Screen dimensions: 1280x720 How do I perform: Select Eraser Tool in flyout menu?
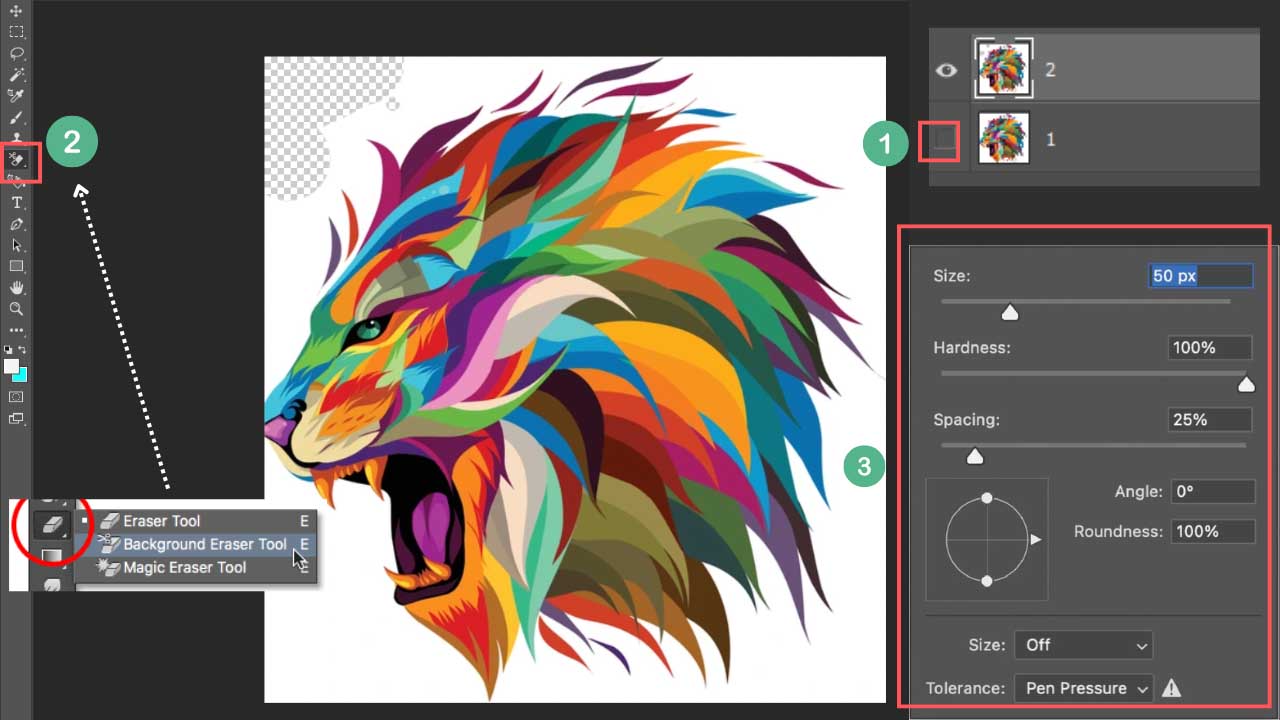coord(161,521)
